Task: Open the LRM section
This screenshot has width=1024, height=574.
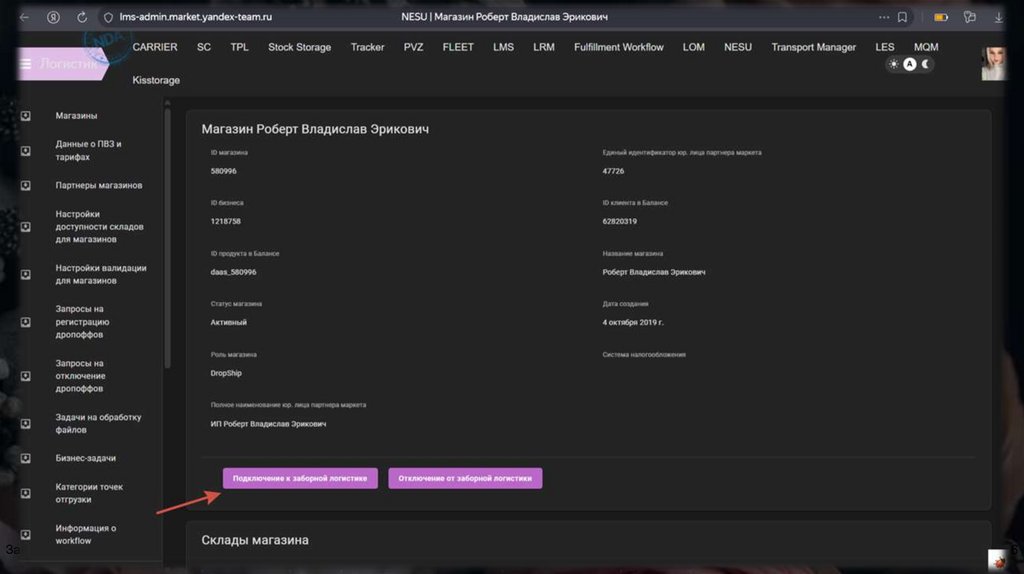Action: click(x=543, y=47)
